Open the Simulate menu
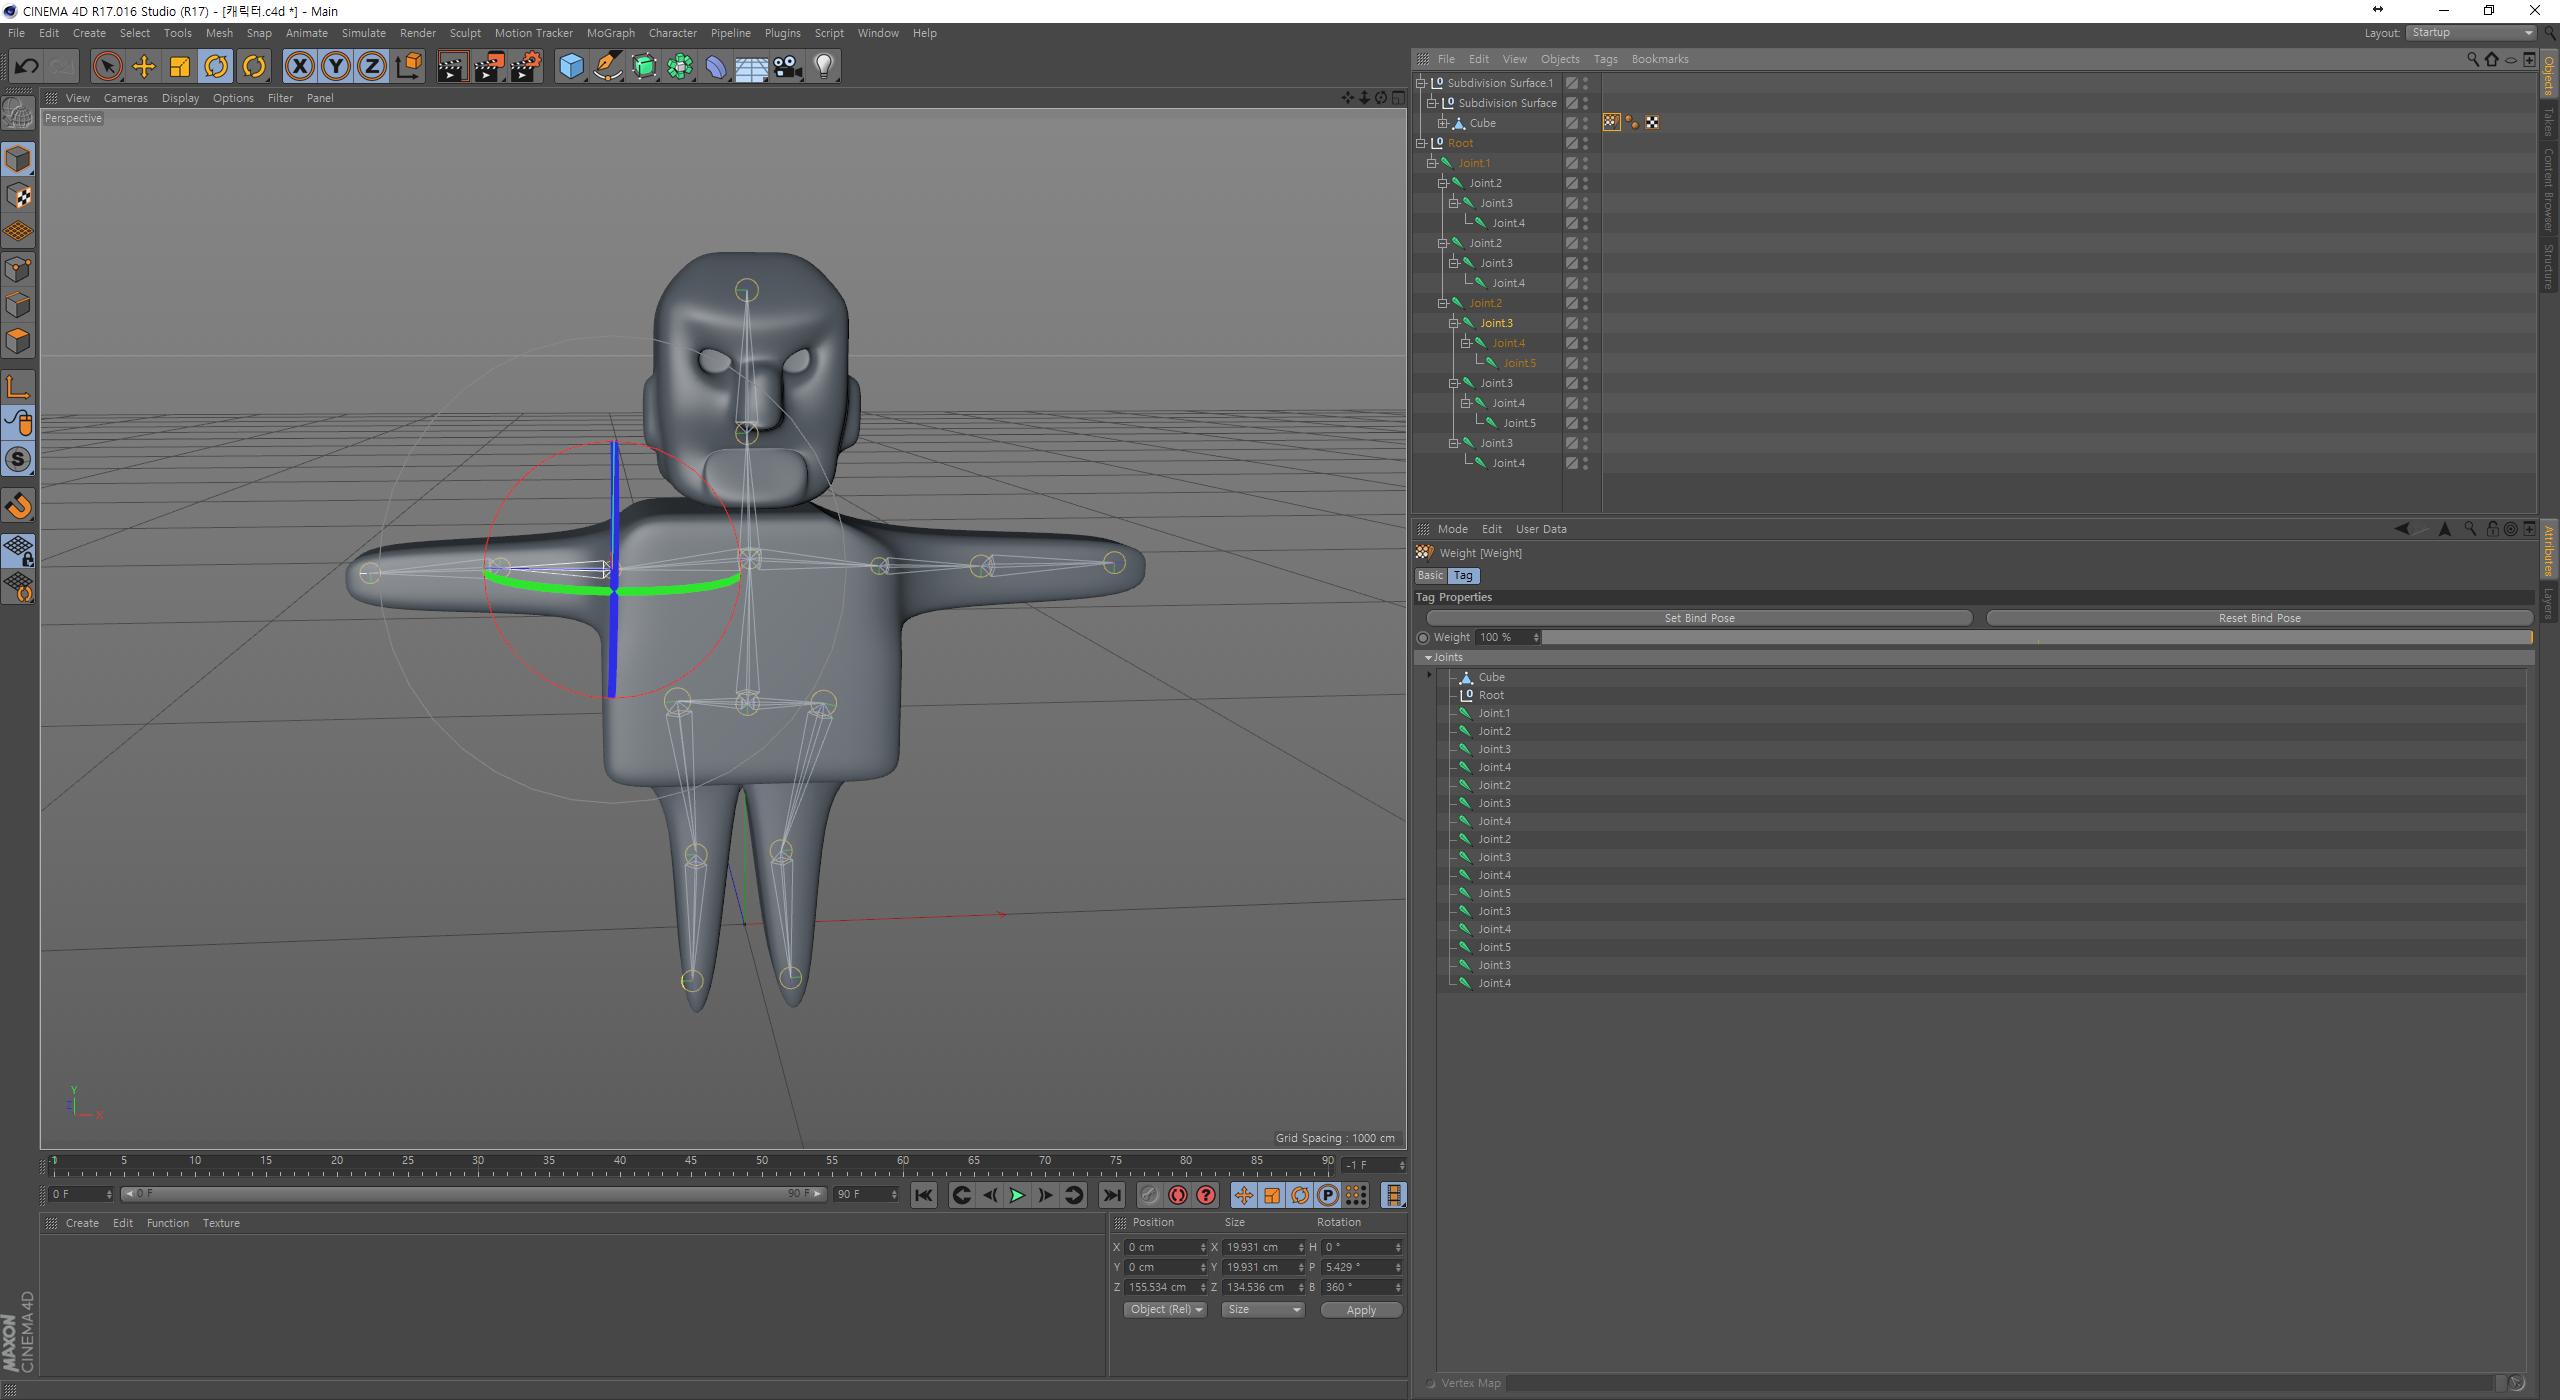 (363, 33)
